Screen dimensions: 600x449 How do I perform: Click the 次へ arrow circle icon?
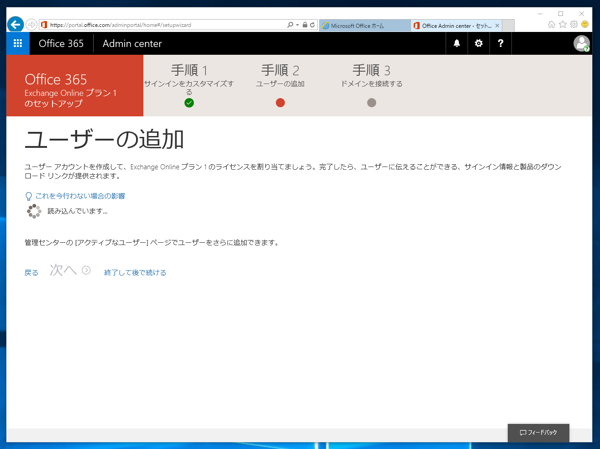coord(86,271)
